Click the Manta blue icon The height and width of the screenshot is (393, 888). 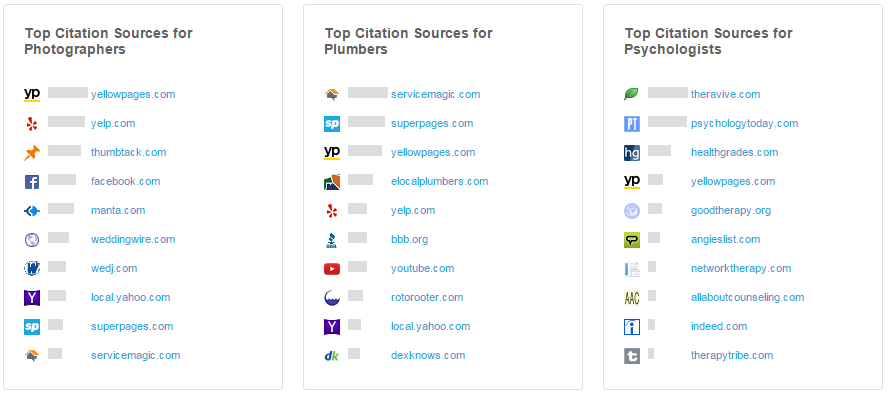pos(32,211)
